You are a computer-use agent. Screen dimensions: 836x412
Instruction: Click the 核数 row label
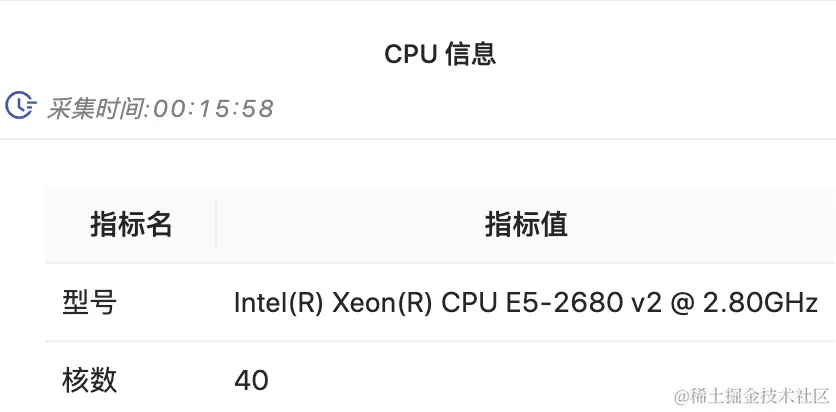click(90, 380)
